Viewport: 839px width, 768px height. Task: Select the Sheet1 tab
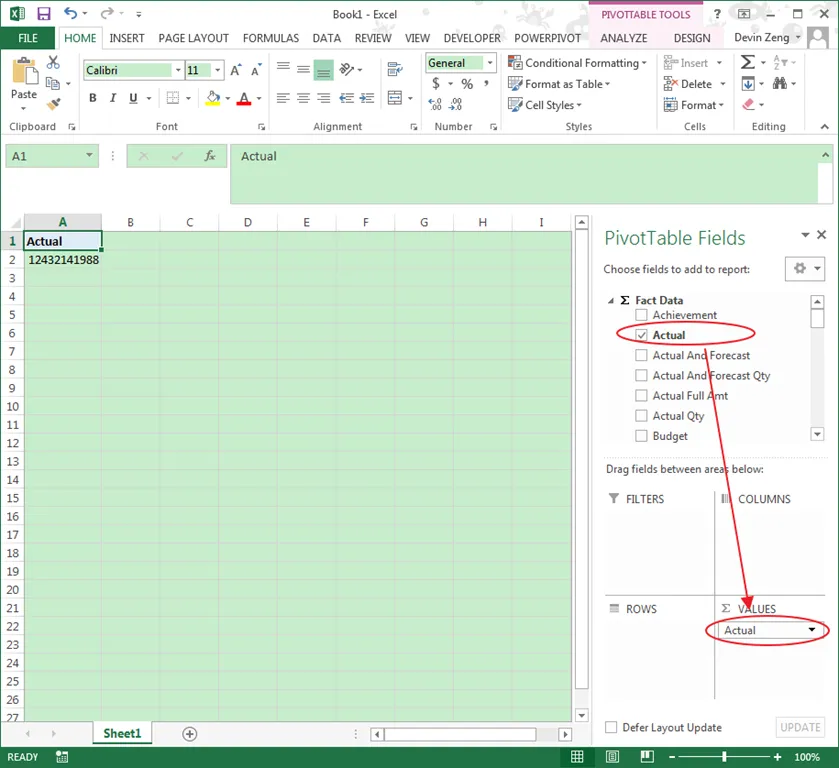[122, 733]
